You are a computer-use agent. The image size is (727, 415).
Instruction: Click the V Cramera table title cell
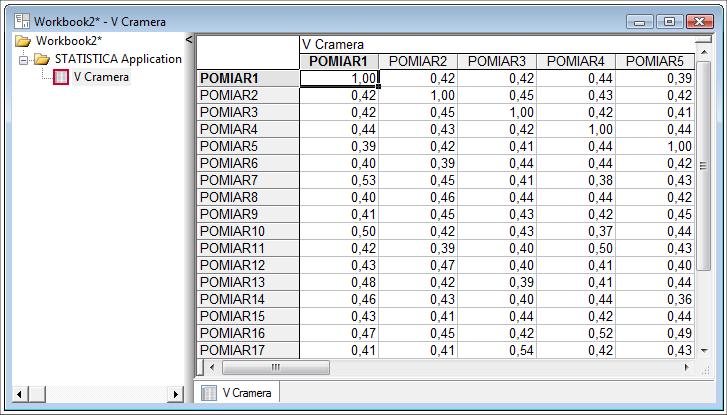[497, 45]
